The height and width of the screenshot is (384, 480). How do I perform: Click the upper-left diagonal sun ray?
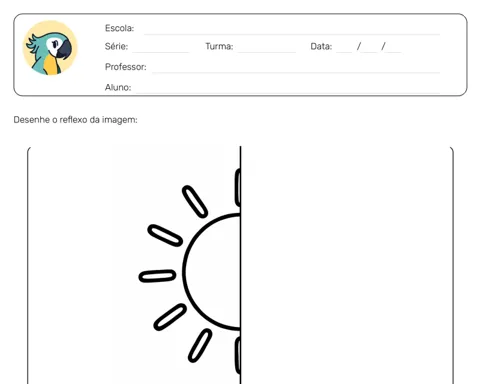pos(165,235)
